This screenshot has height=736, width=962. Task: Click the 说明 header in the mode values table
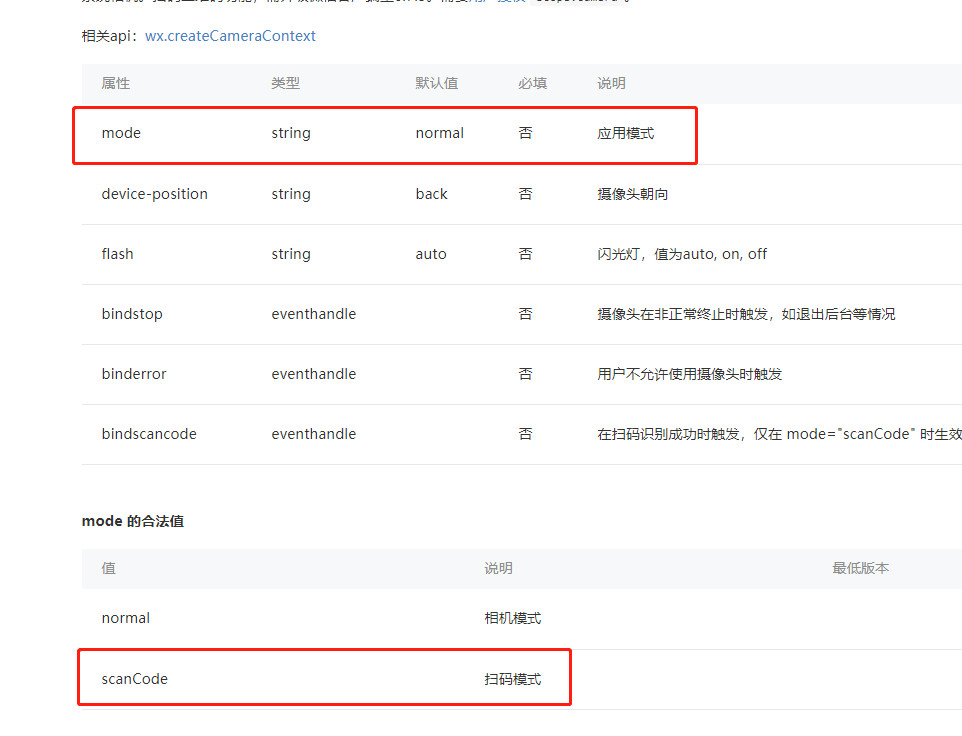coord(498,568)
